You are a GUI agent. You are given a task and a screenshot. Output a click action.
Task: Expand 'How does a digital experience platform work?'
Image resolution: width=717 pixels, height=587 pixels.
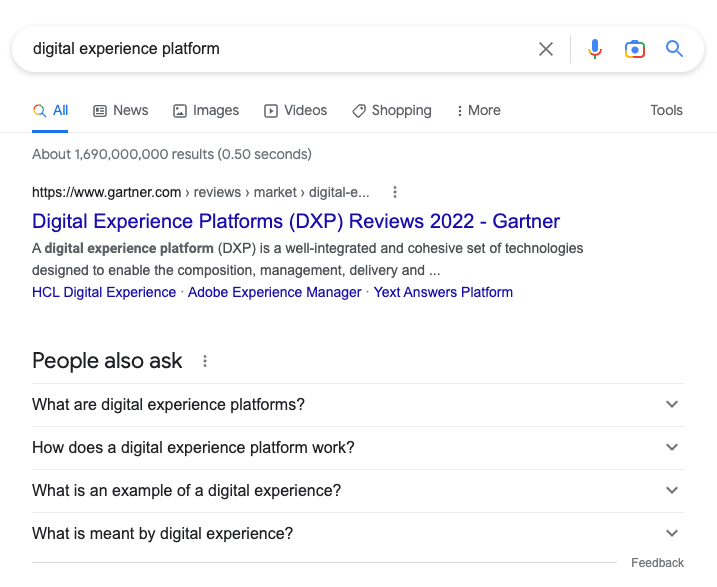point(358,448)
